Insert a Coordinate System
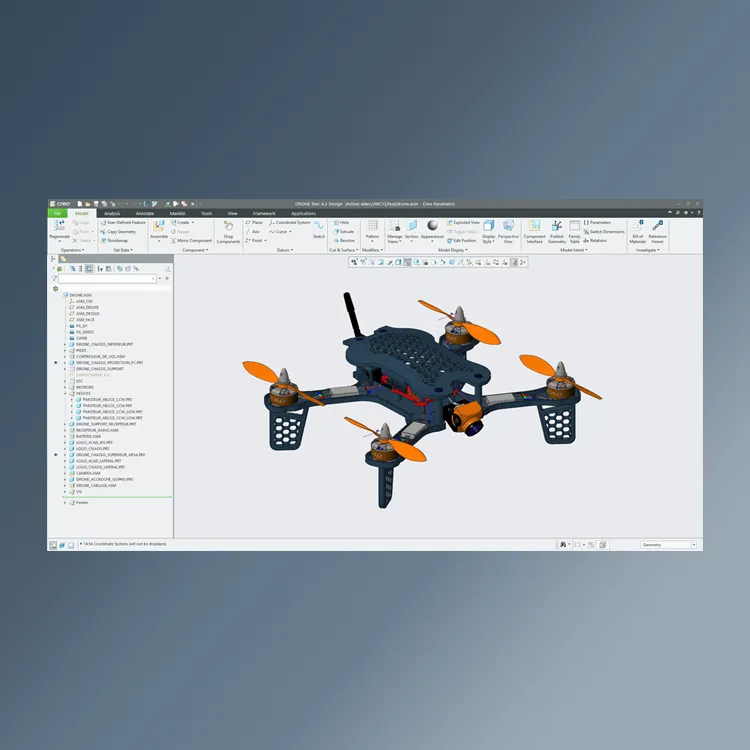The height and width of the screenshot is (750, 750). click(x=290, y=222)
